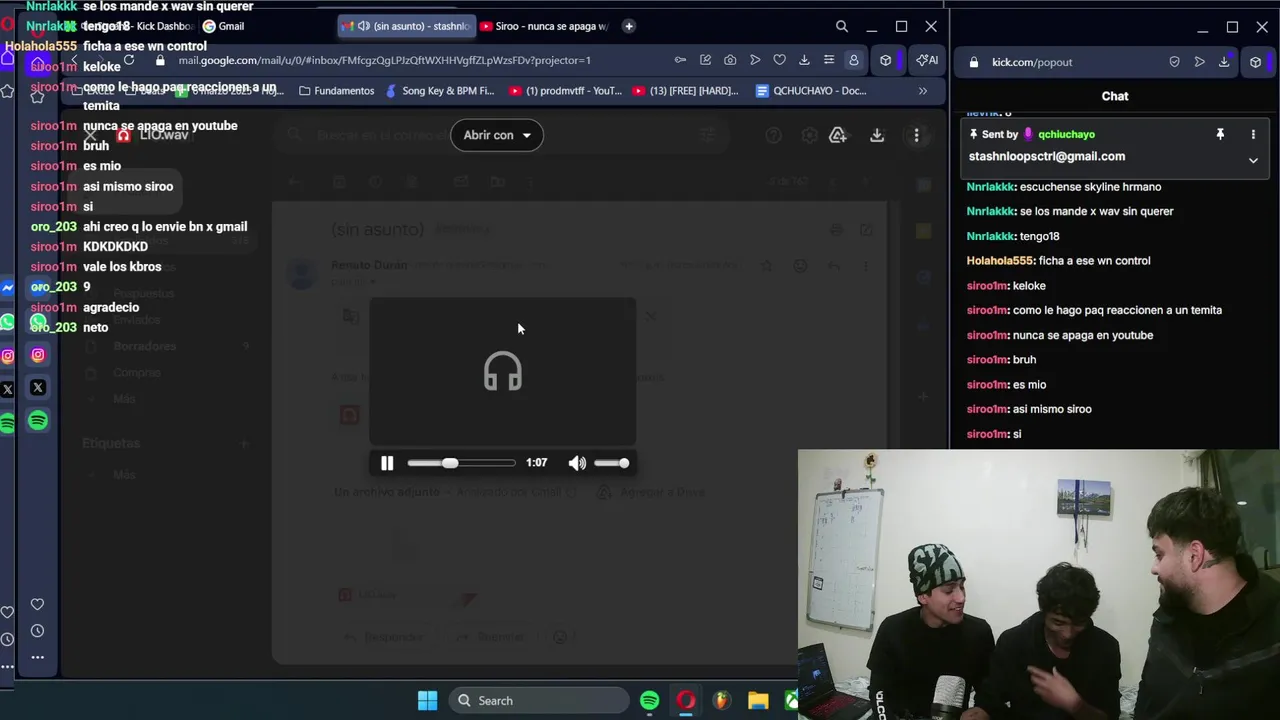Open the Aria AI assistant button
Screen dimensions: 1280x720
tap(927, 60)
